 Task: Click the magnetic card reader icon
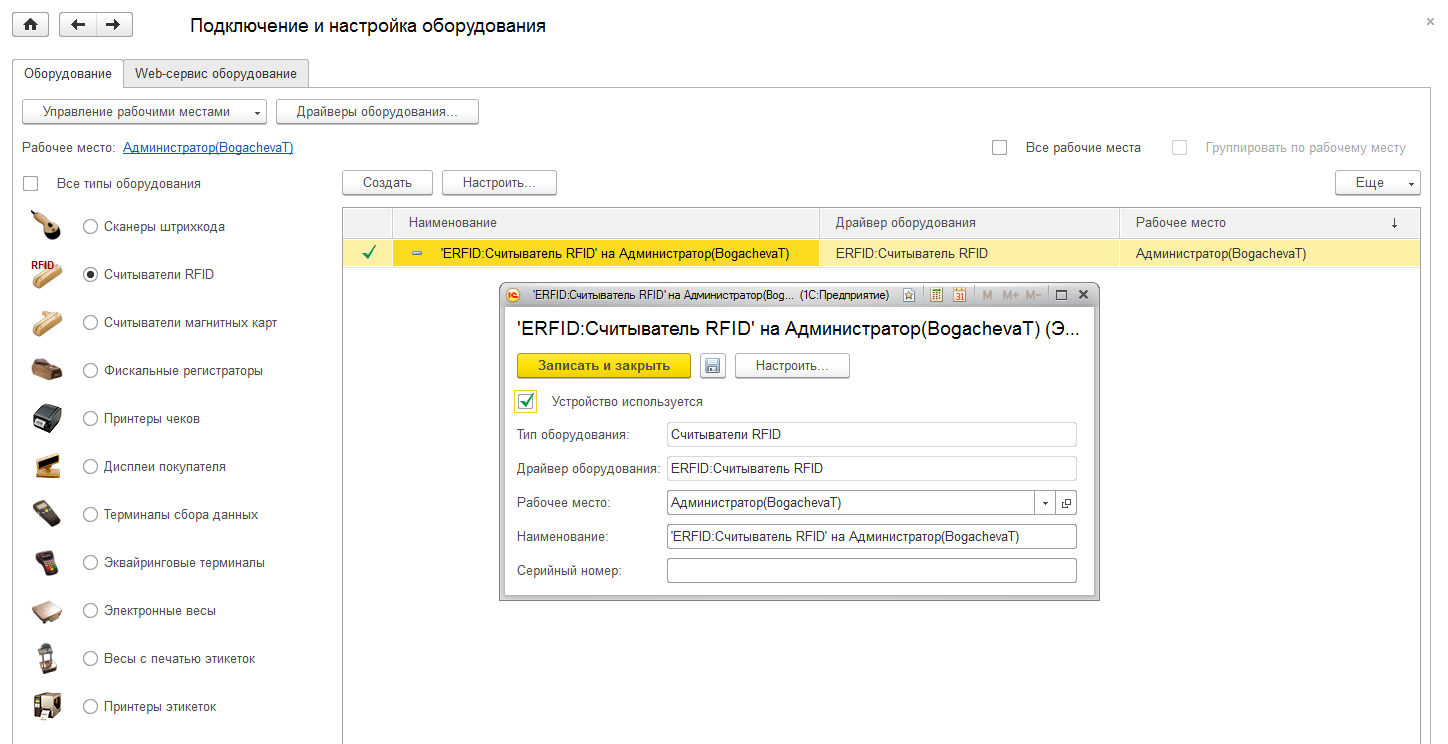pos(45,323)
